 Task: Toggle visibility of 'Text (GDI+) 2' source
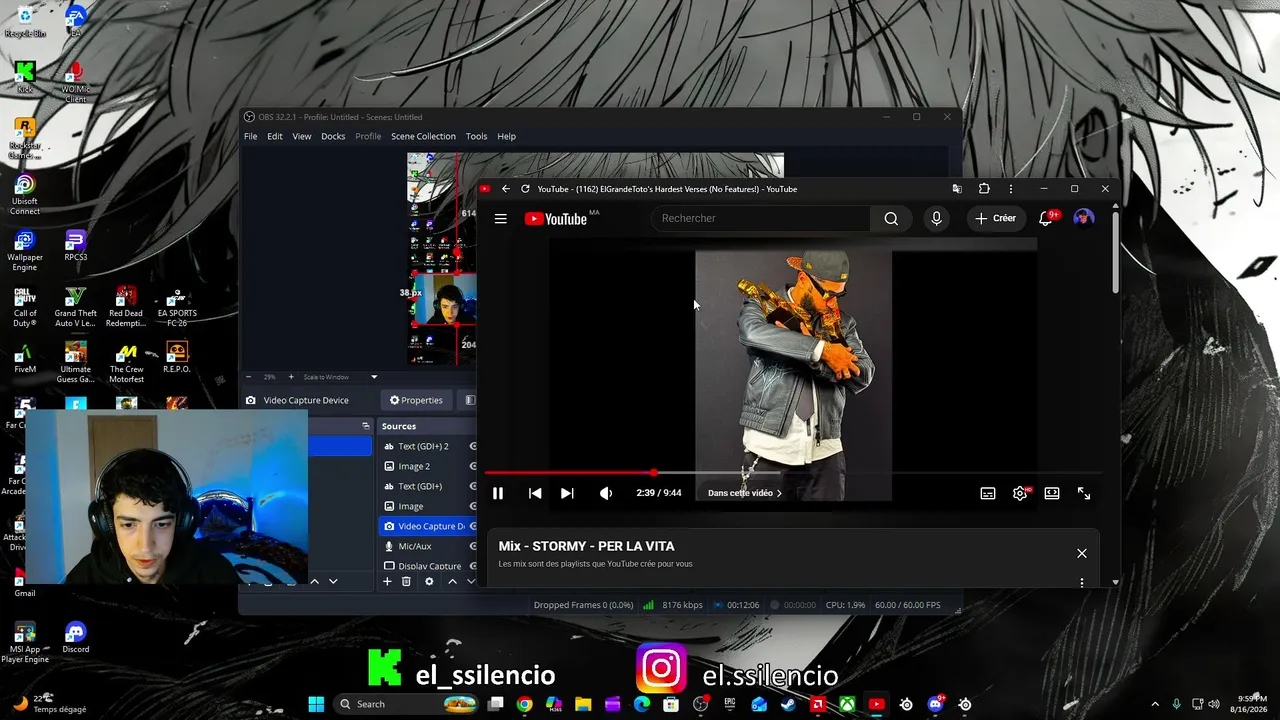(x=473, y=446)
